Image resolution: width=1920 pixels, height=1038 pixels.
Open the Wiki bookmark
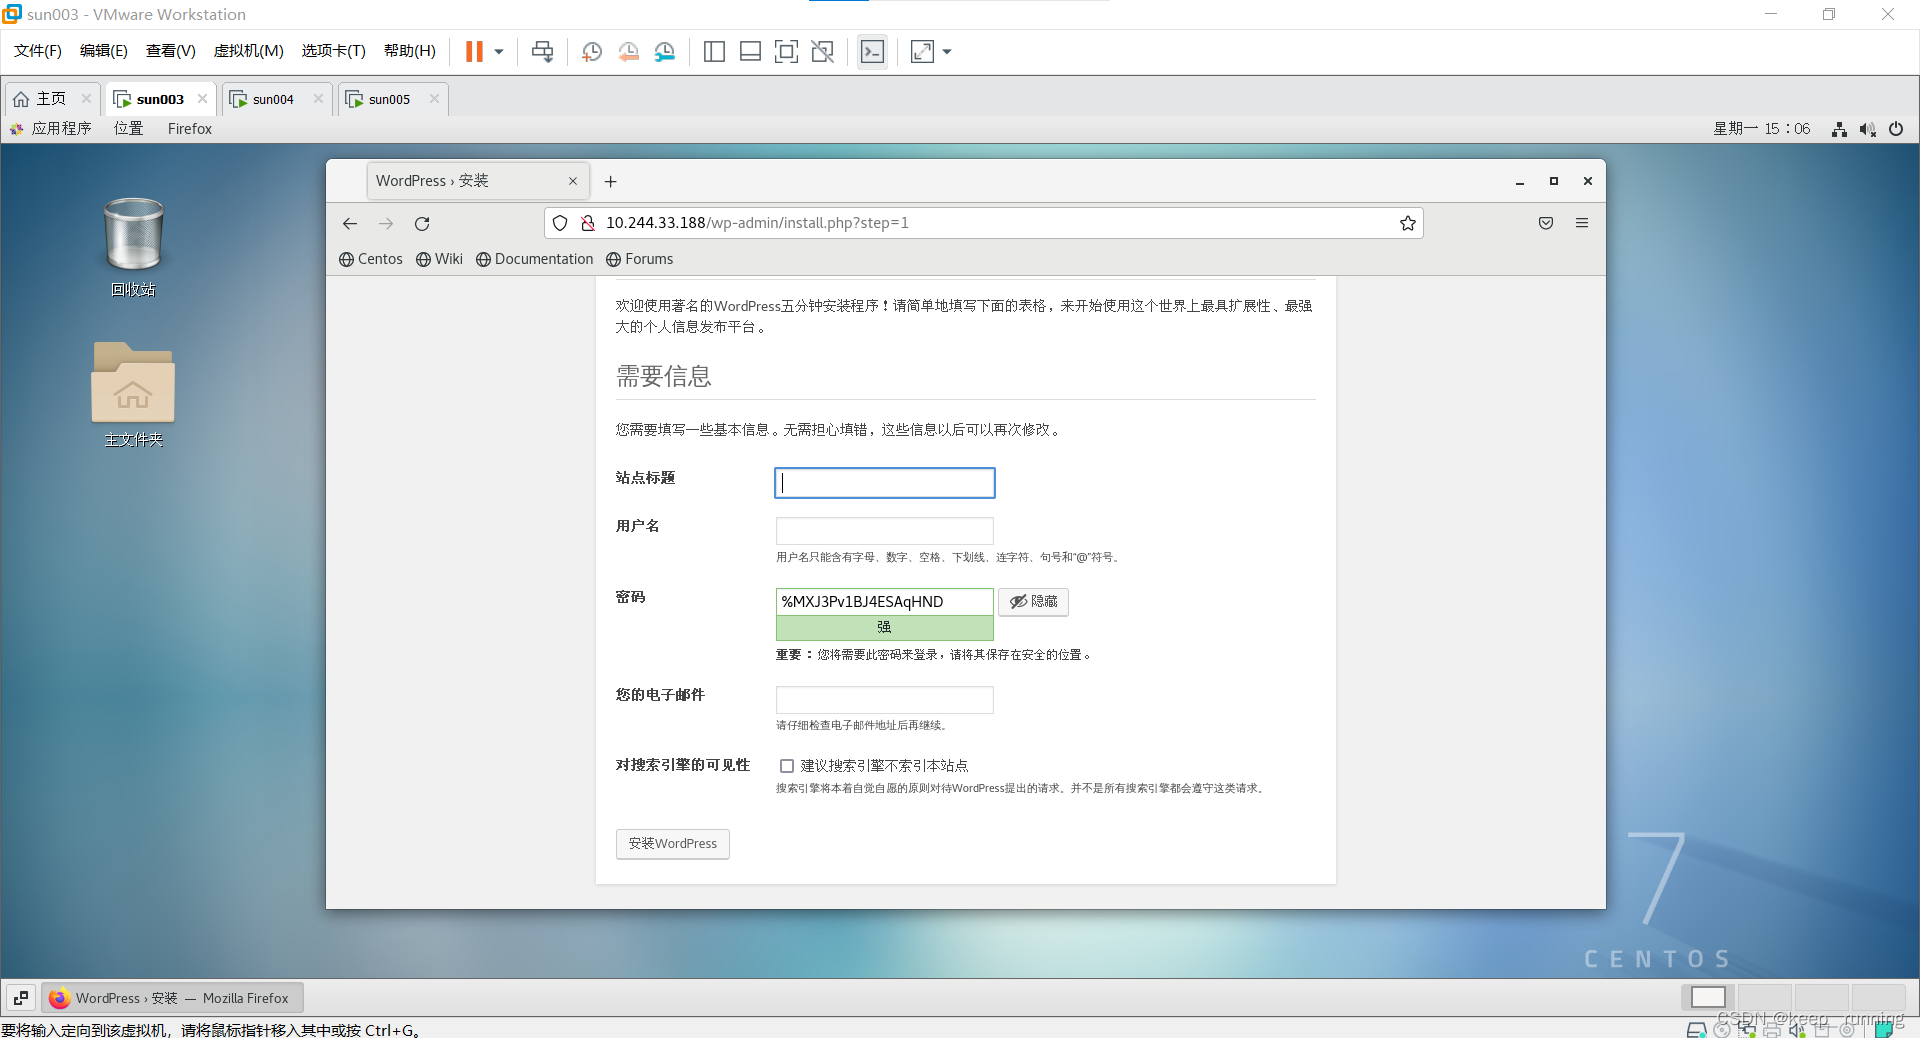[440, 259]
